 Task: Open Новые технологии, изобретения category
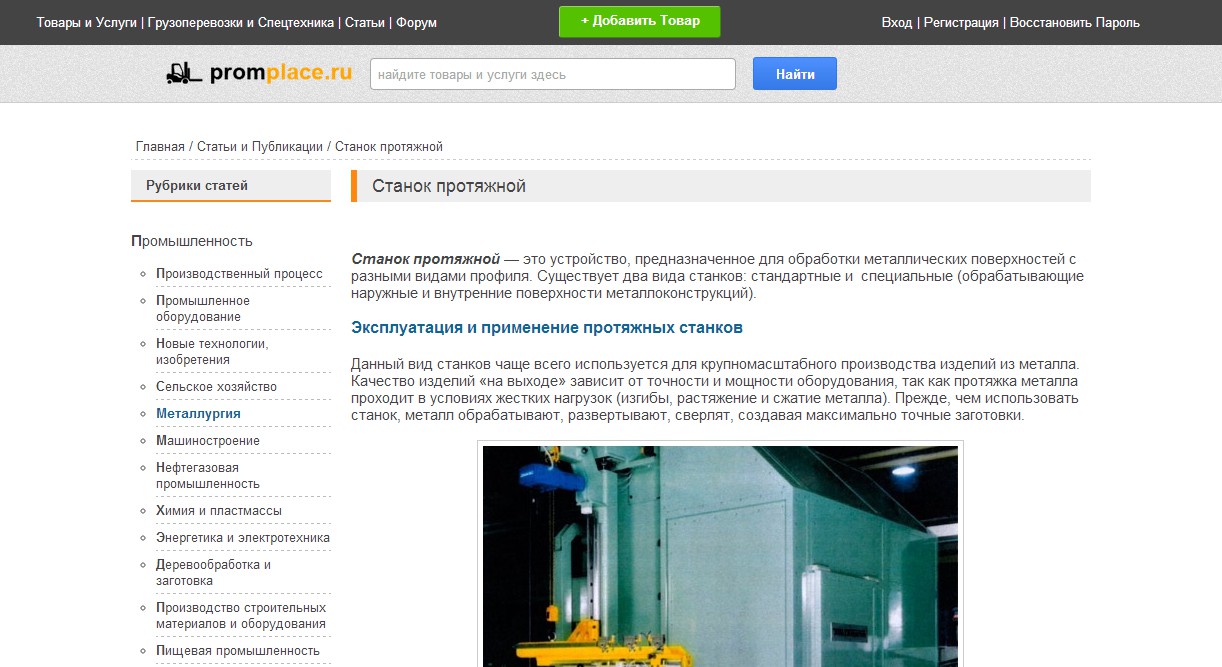point(212,352)
